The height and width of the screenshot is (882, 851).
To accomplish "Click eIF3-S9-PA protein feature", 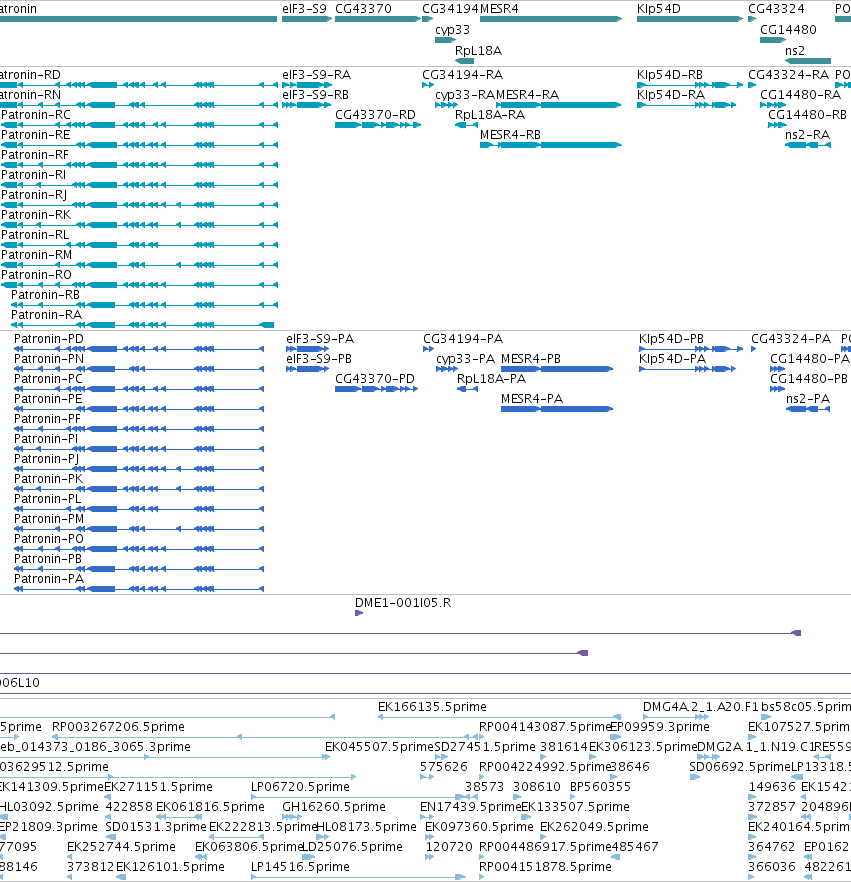I will click(308, 349).
